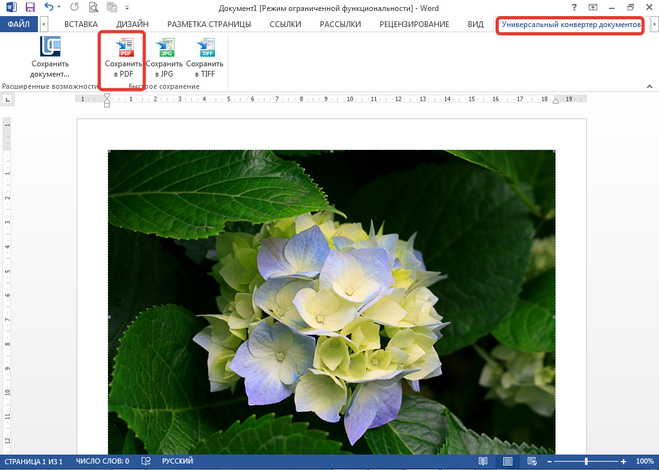The width and height of the screenshot is (659, 470).
Task: Zoom out with the minus button
Action: point(550,462)
